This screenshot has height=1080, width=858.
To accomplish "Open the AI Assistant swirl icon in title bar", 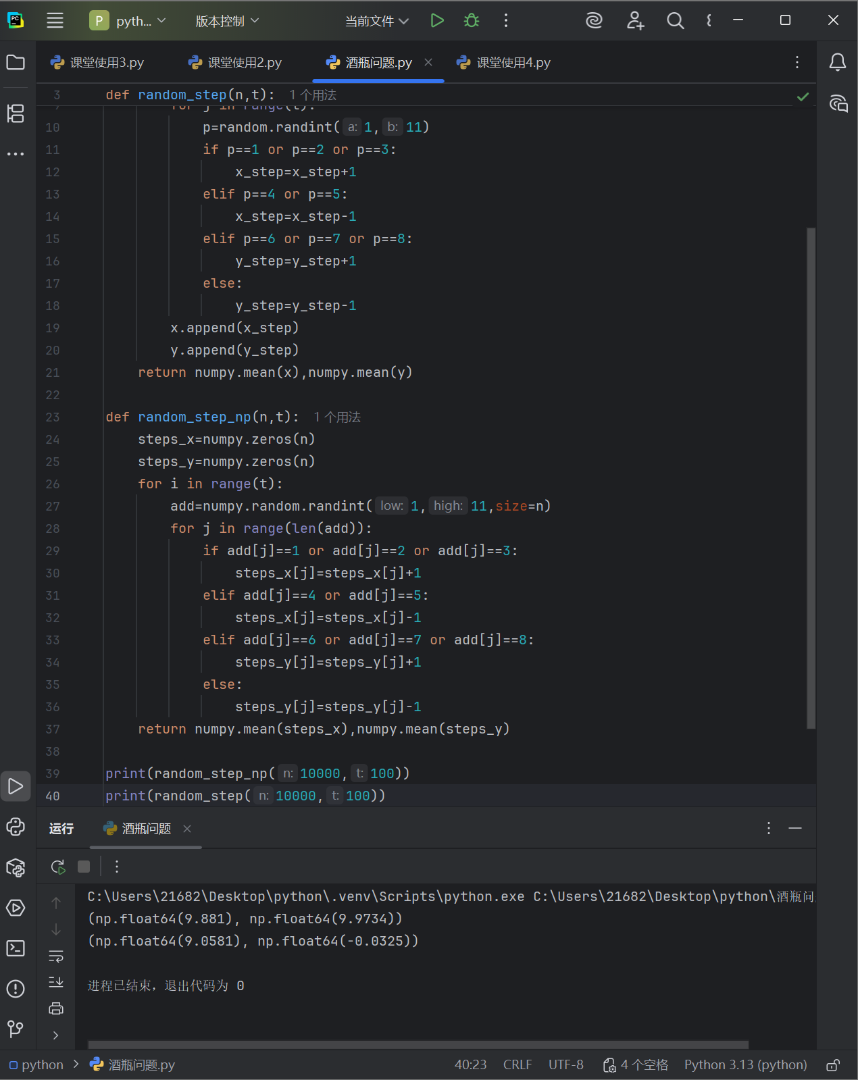I will click(x=594, y=21).
